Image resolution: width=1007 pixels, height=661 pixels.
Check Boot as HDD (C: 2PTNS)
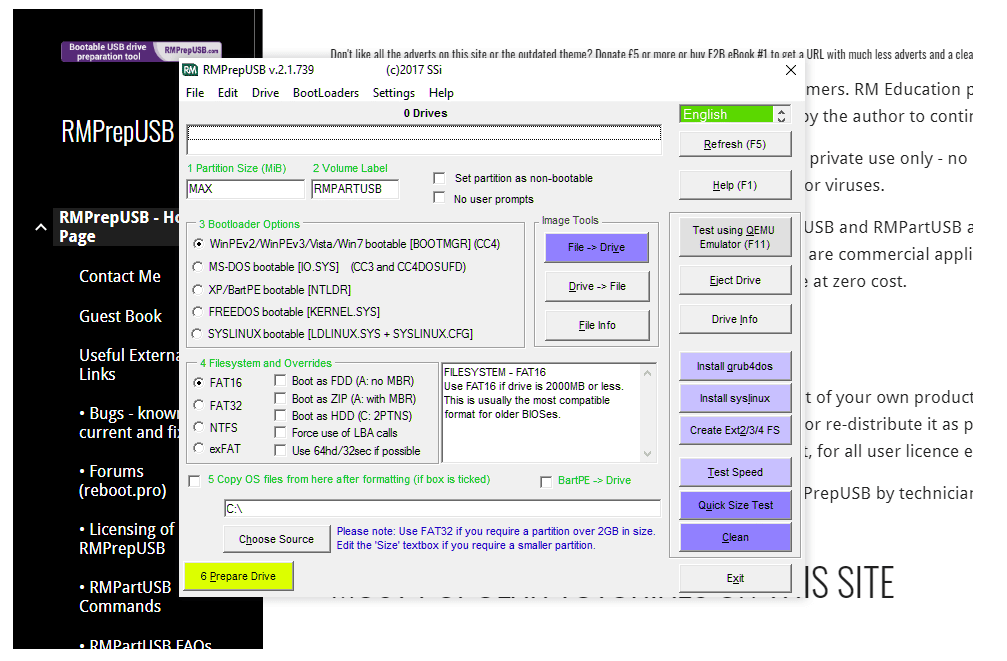[x=280, y=415]
